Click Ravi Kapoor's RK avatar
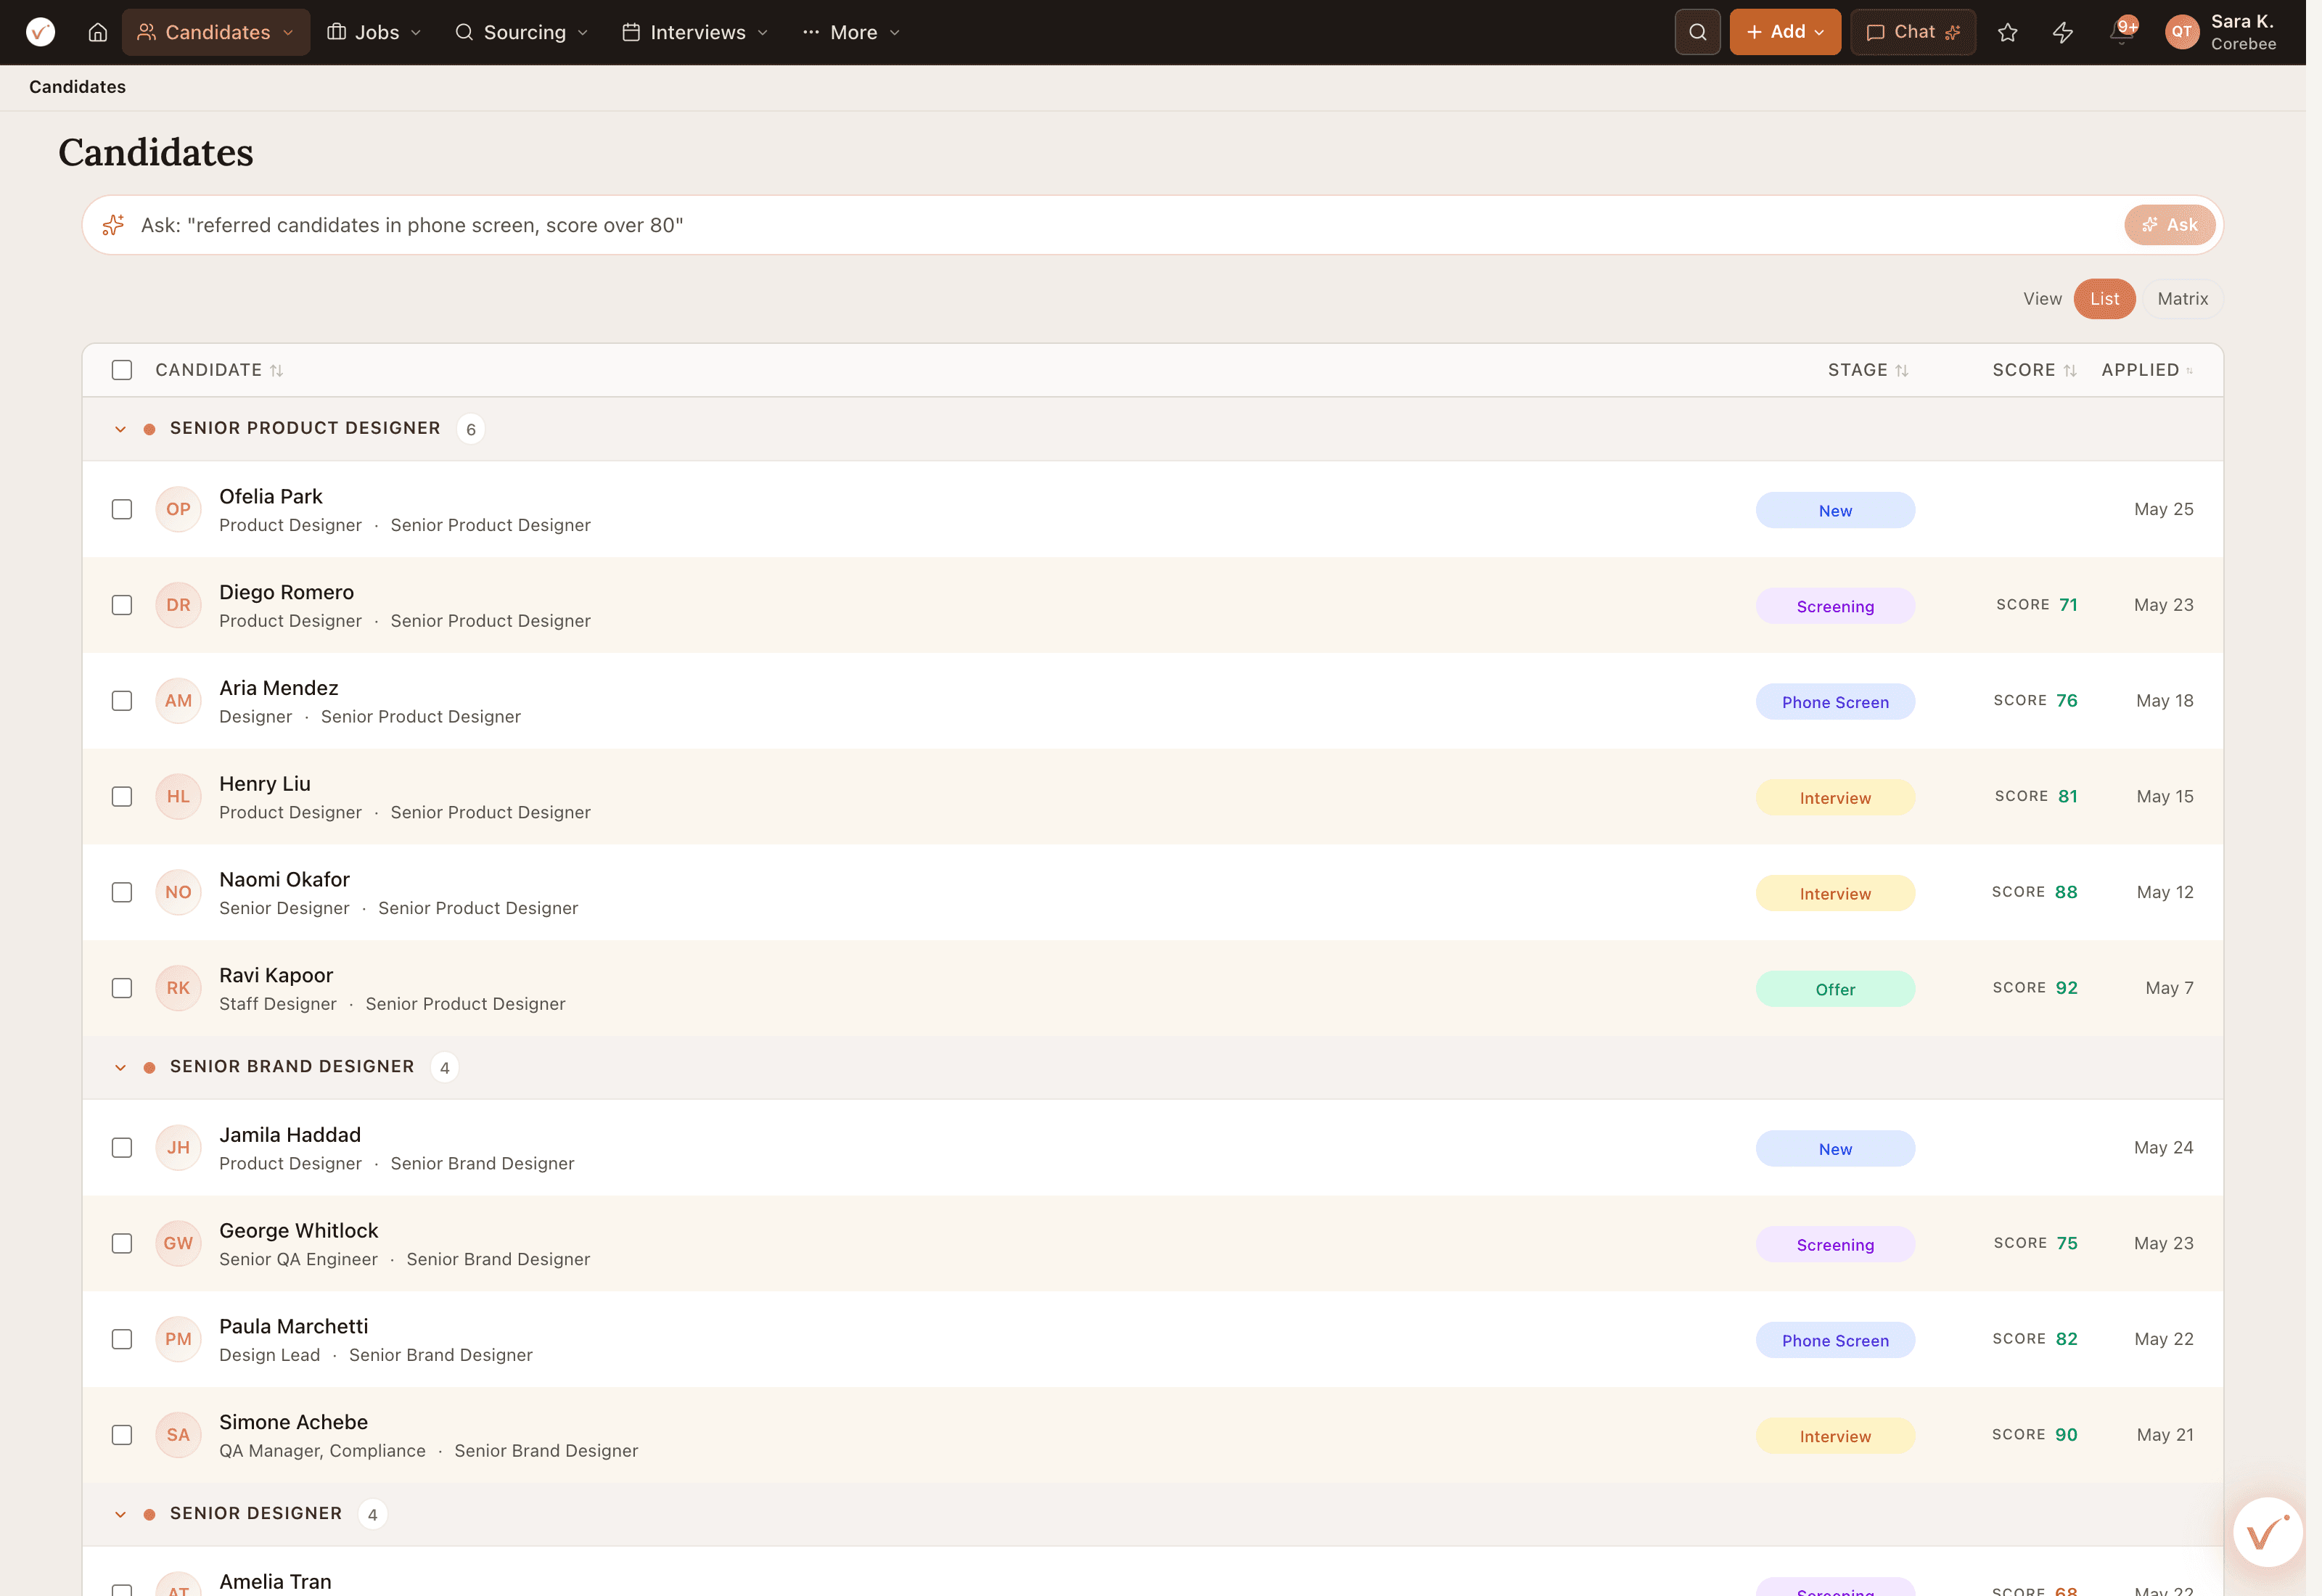This screenshot has height=1596, width=2322. pyautogui.click(x=178, y=988)
